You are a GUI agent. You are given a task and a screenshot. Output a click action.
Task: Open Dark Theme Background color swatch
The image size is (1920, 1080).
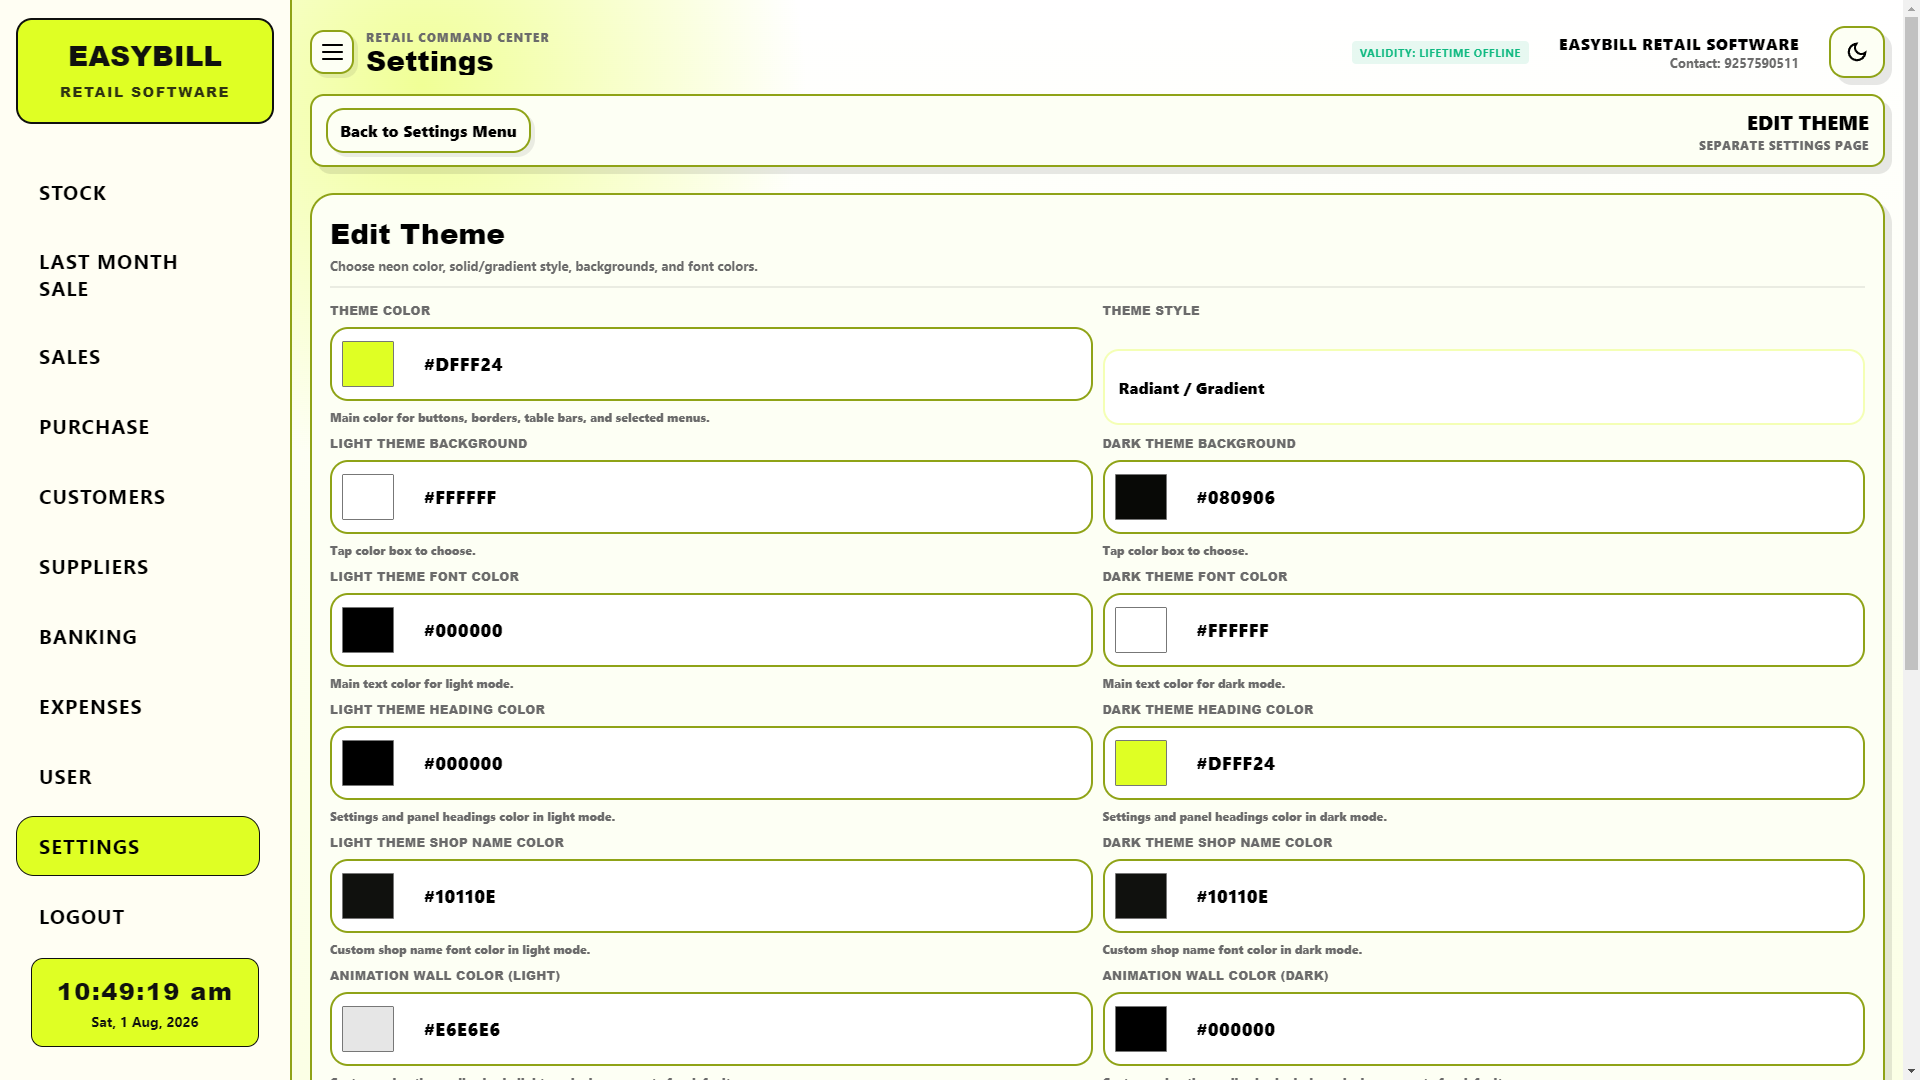pyautogui.click(x=1141, y=497)
